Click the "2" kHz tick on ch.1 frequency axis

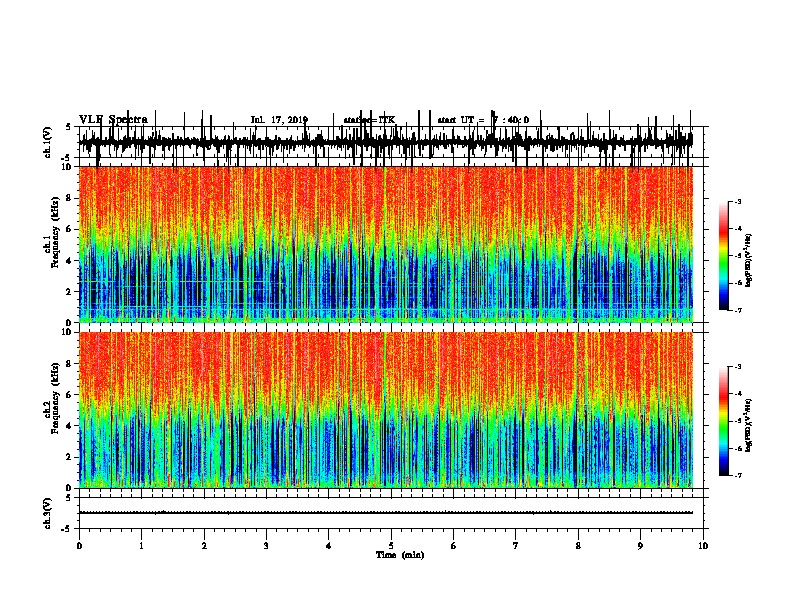click(x=69, y=292)
